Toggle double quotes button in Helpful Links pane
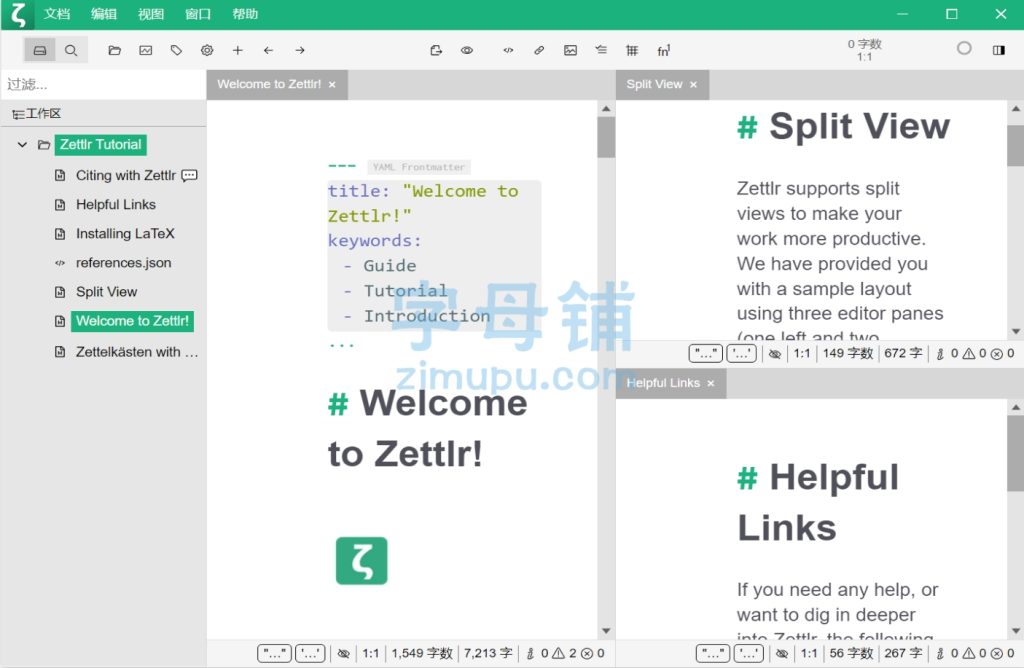 coord(712,653)
